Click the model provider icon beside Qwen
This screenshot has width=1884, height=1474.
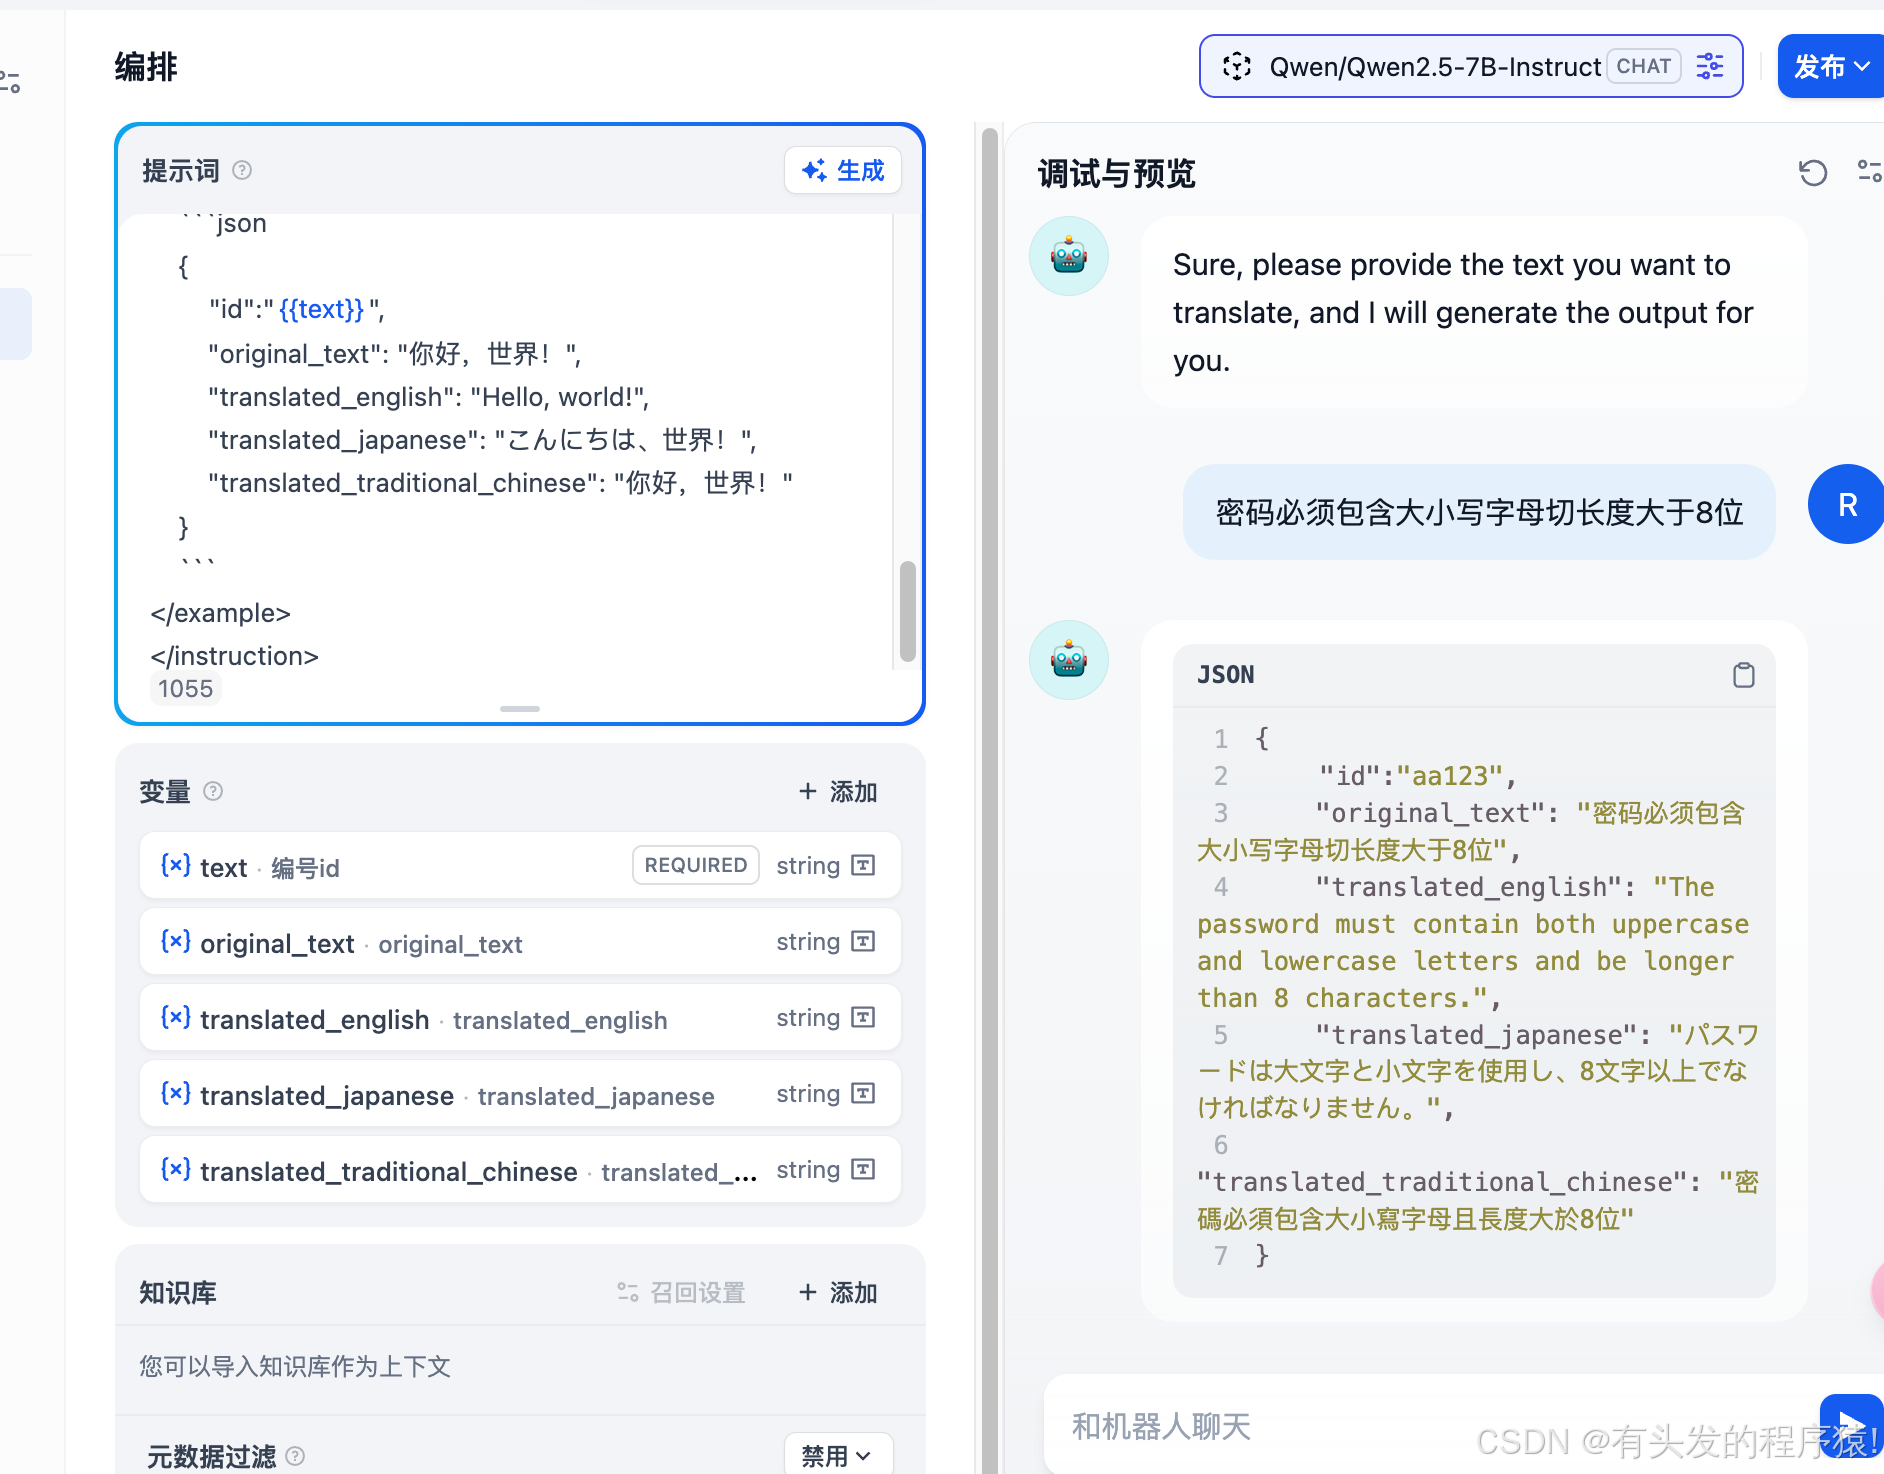click(x=1237, y=66)
